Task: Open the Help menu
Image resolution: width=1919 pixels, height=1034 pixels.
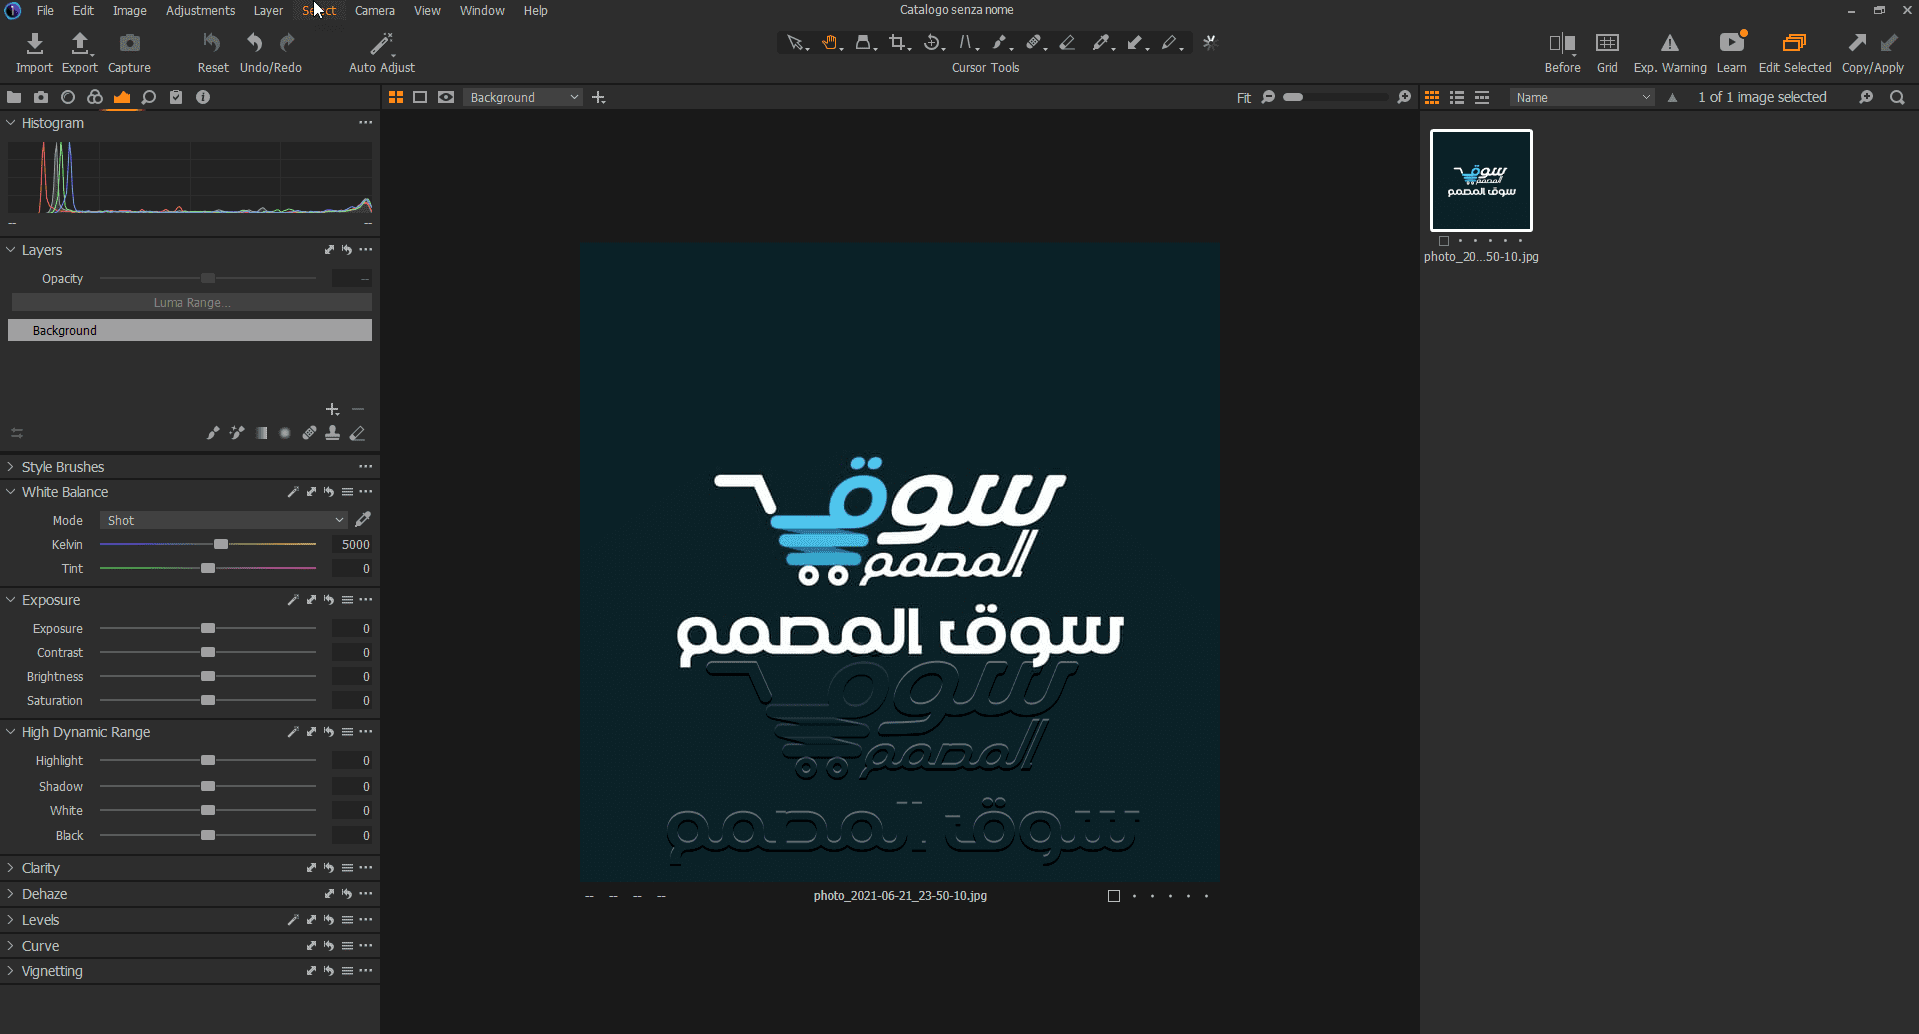Action: coord(536,10)
